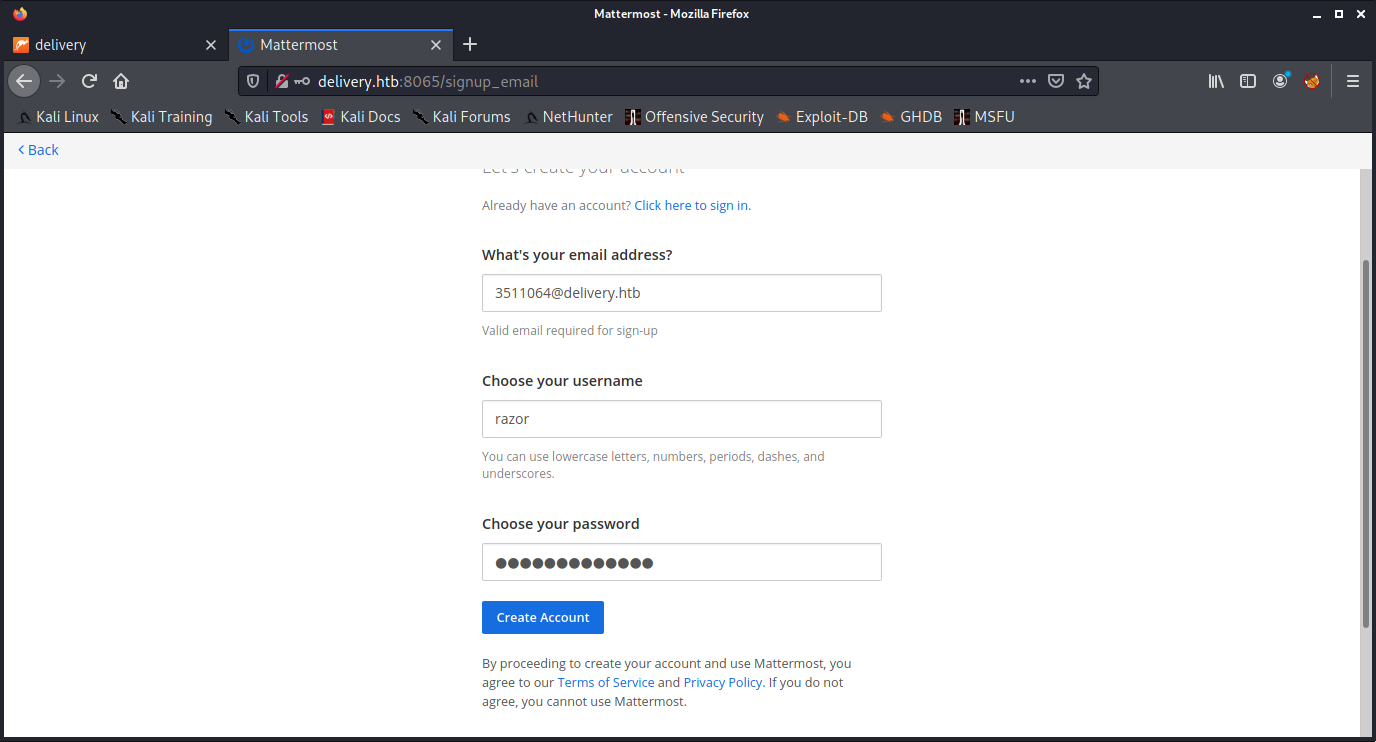This screenshot has width=1376, height=742.
Task: Open the Kali Tools bookmark
Action: click(266, 117)
